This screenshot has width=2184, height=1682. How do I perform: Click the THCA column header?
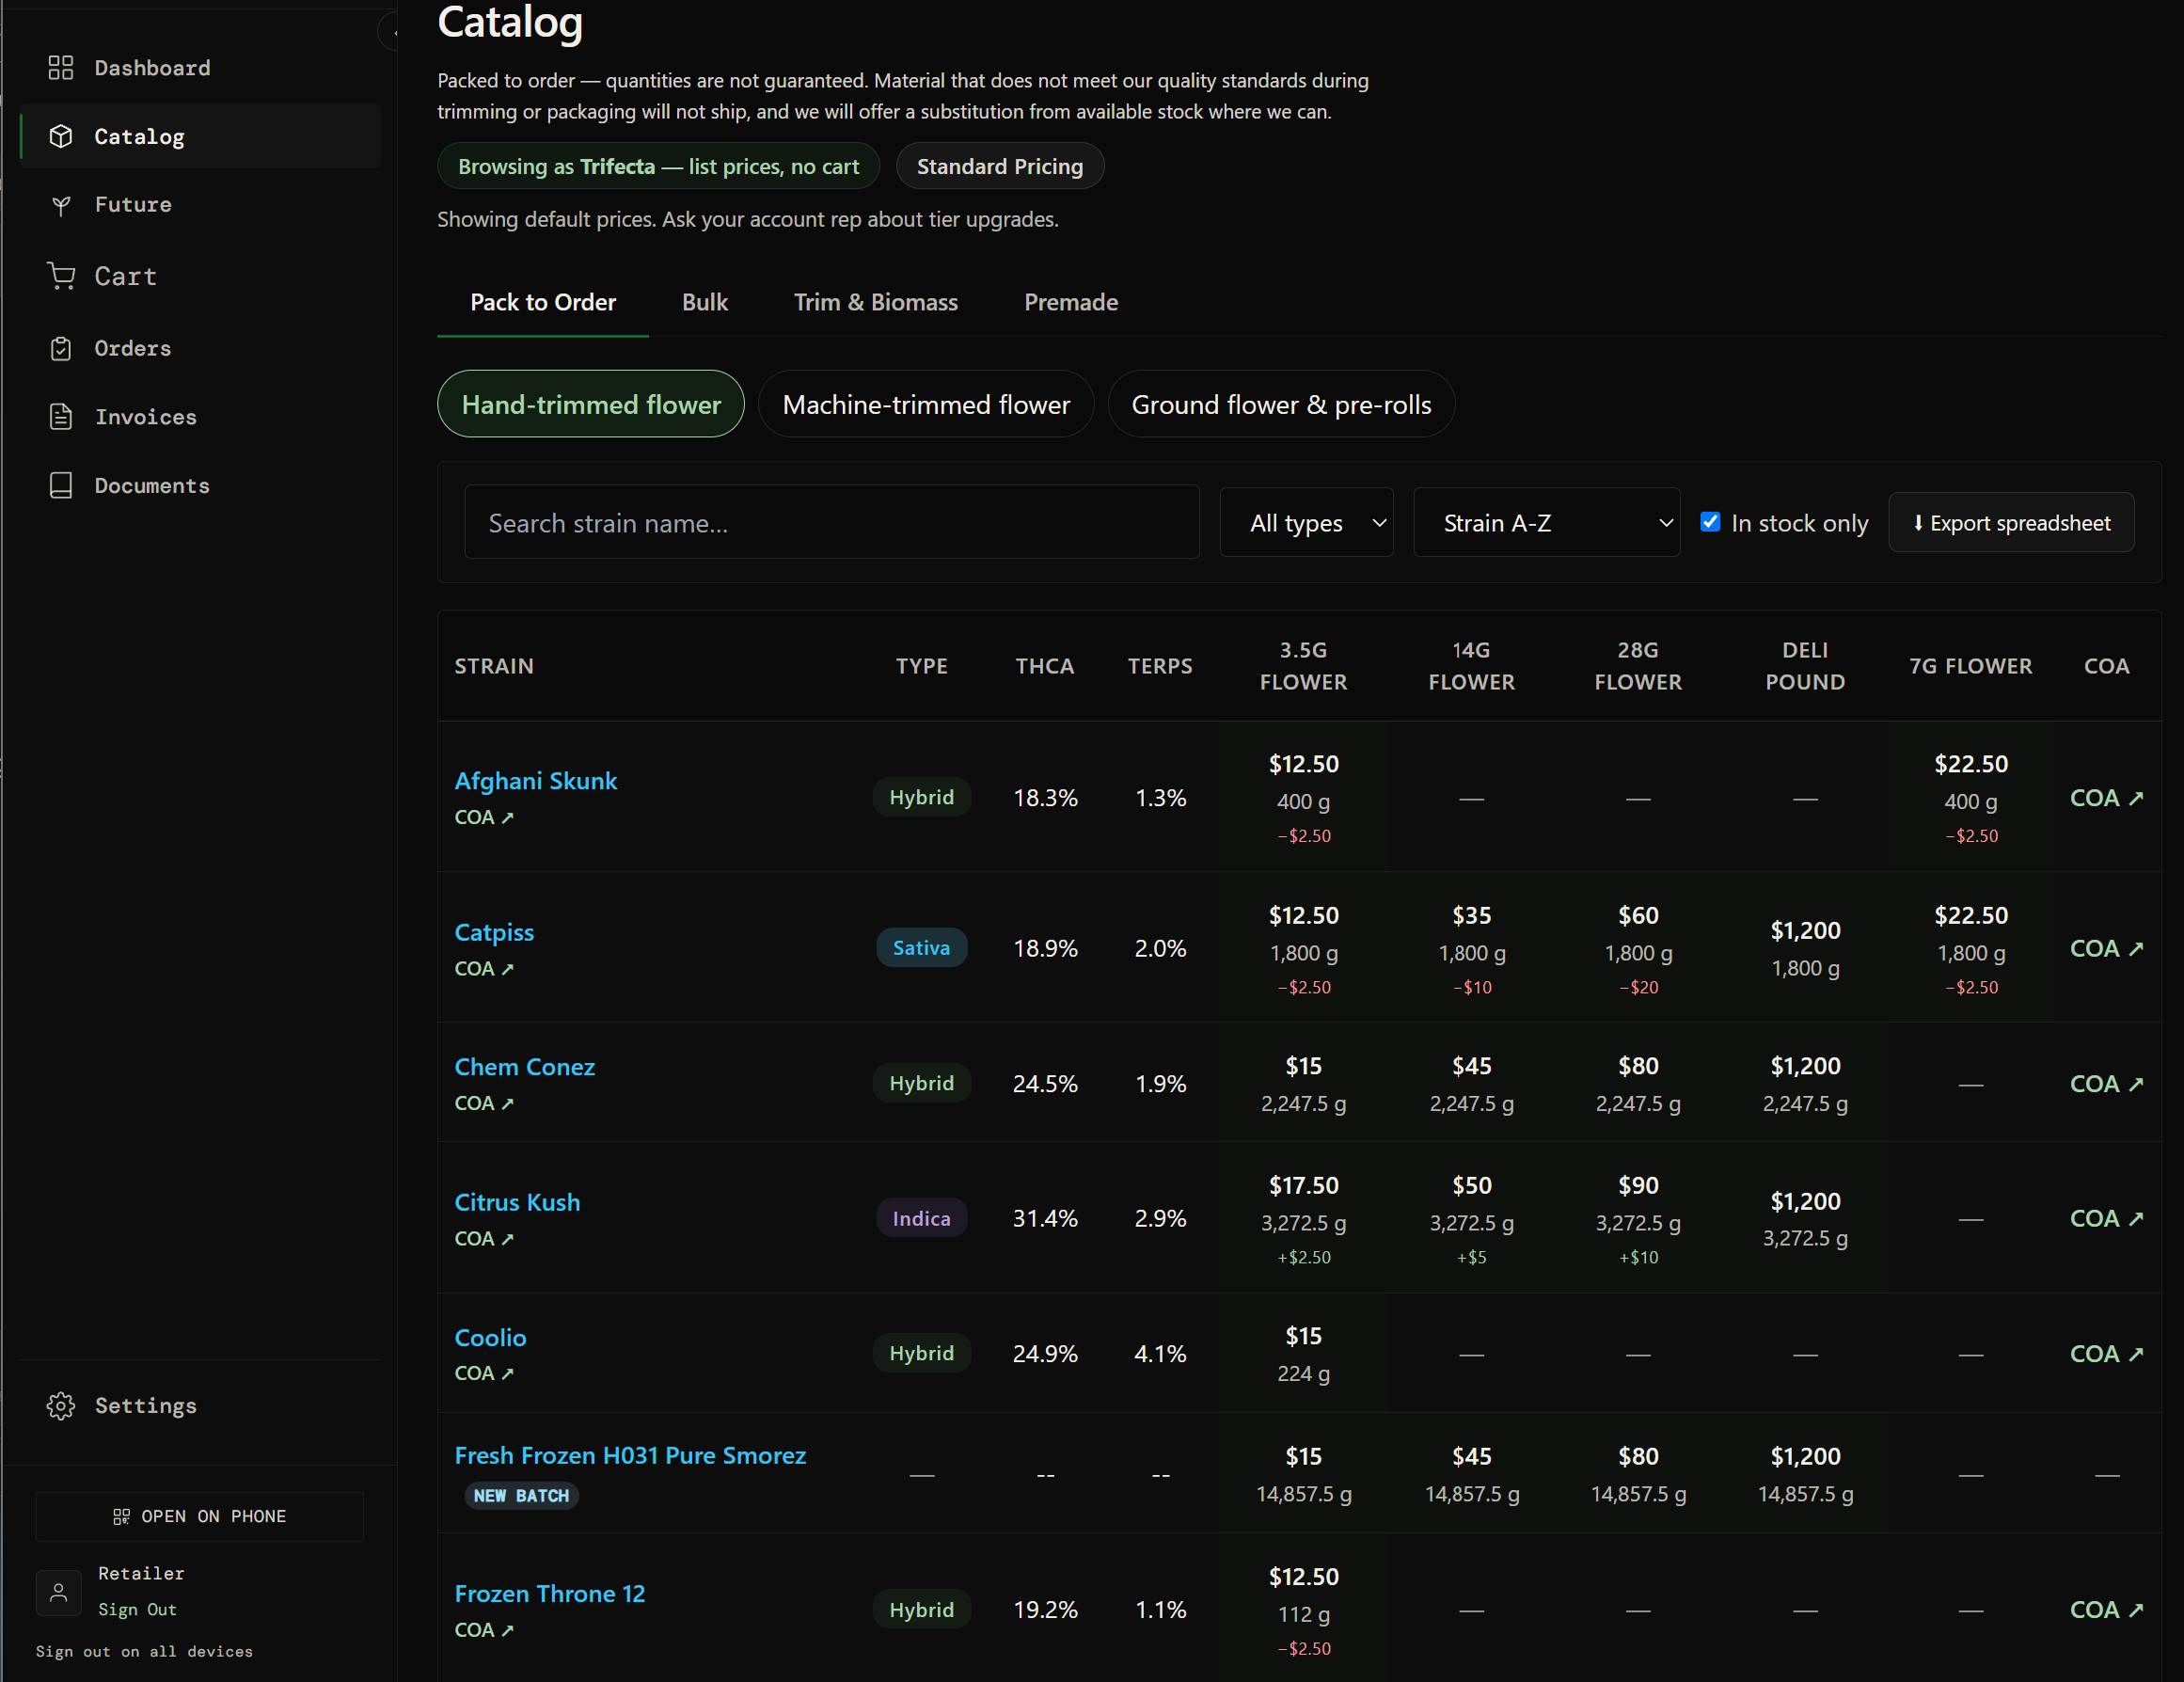point(1044,666)
